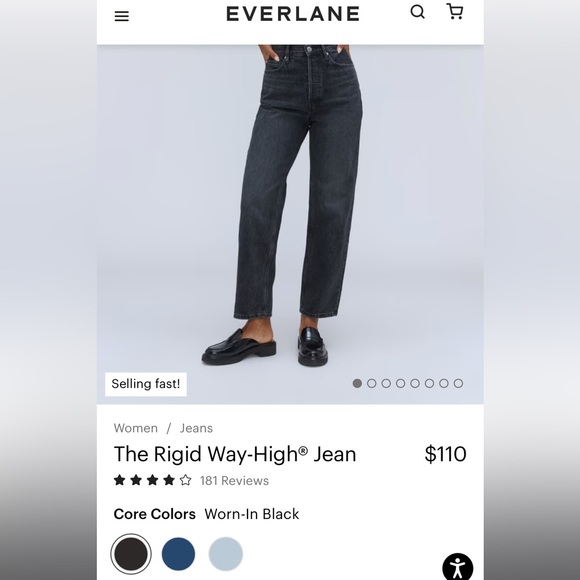Open the search magnifier icon

(x=418, y=12)
